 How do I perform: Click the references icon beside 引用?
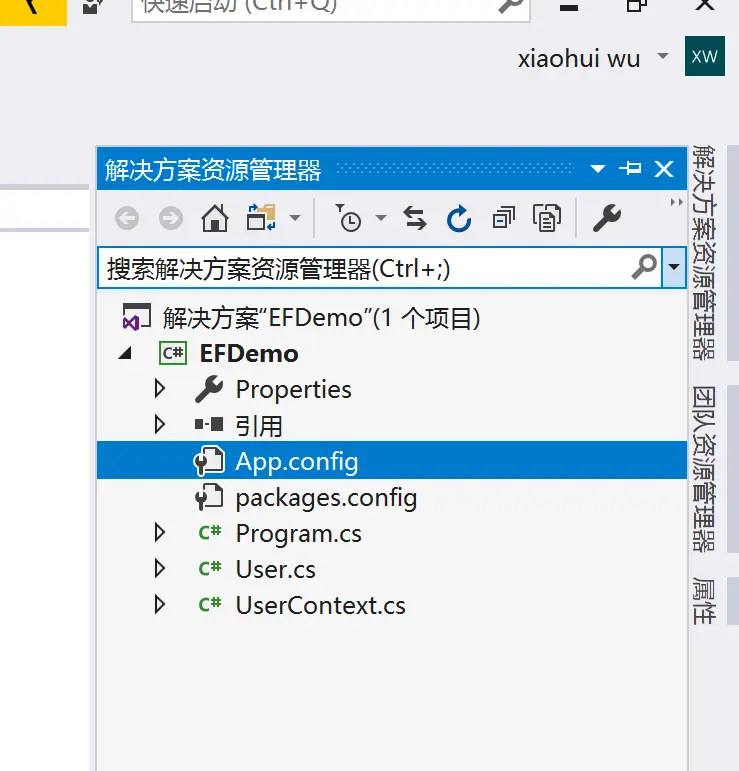[x=208, y=424]
